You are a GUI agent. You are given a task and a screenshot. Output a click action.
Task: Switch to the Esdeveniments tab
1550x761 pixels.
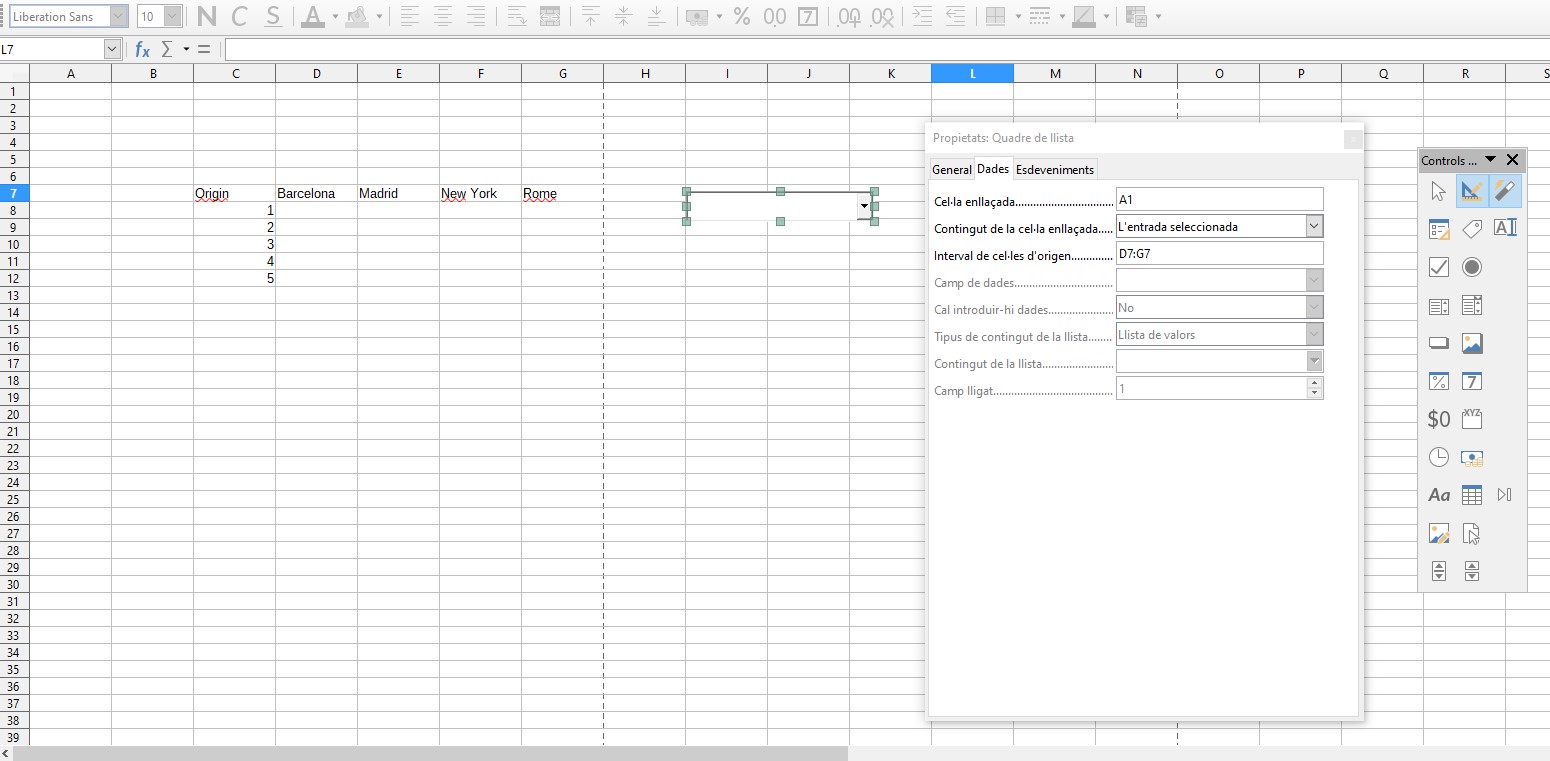coord(1055,169)
